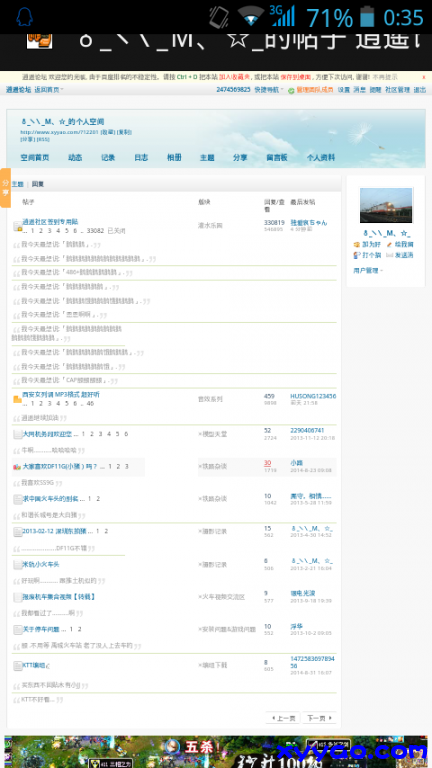Tap the screen rotation status icon
Viewport: 432px width, 768px height.
click(x=219, y=17)
